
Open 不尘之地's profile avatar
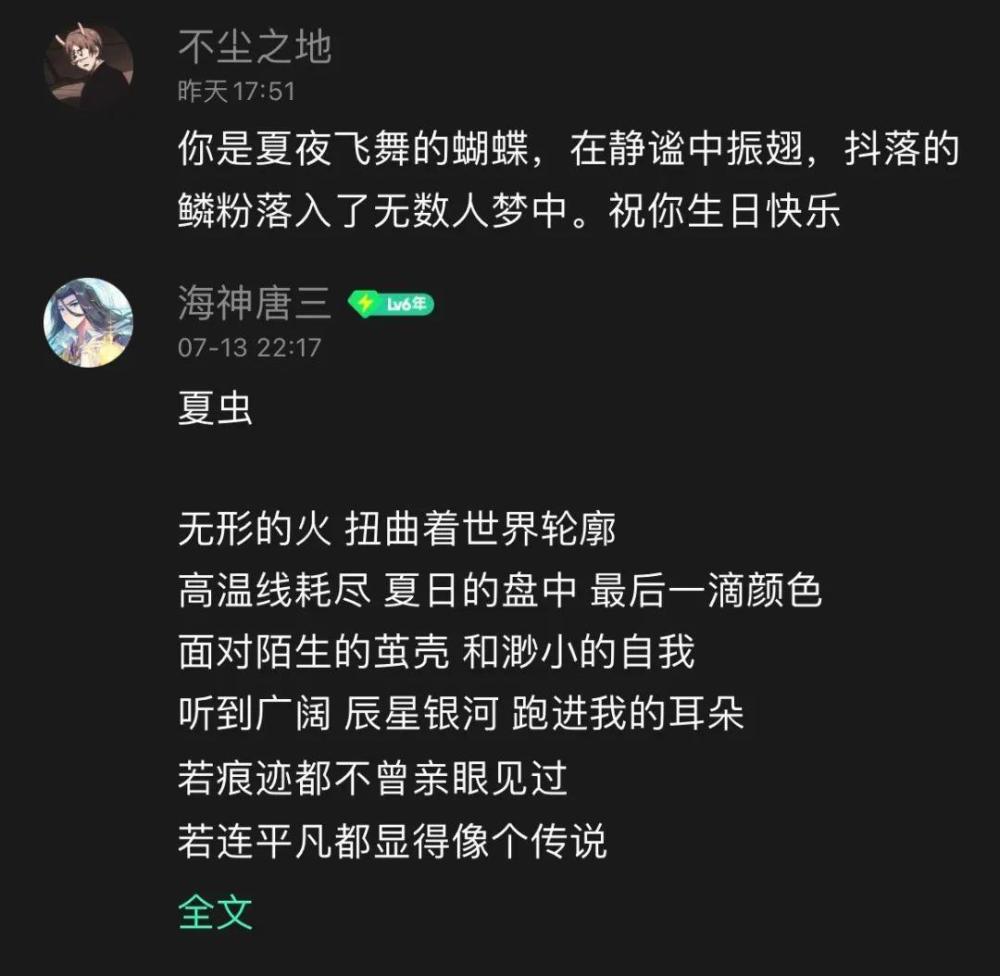(89, 64)
